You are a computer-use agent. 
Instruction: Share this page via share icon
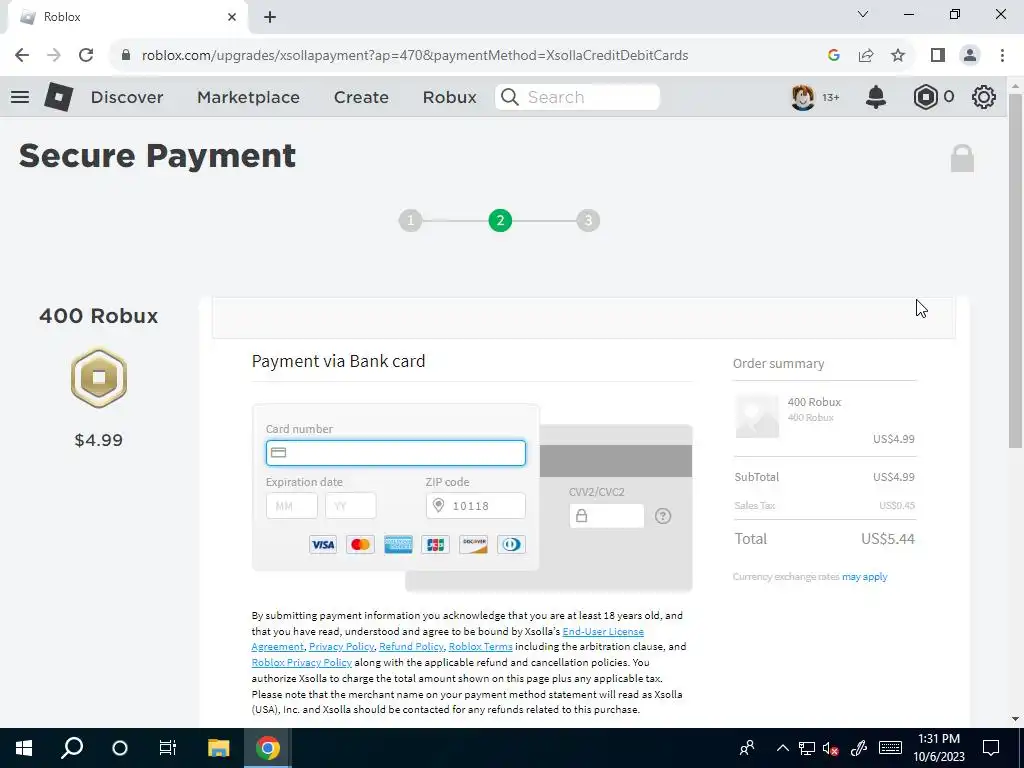point(866,55)
